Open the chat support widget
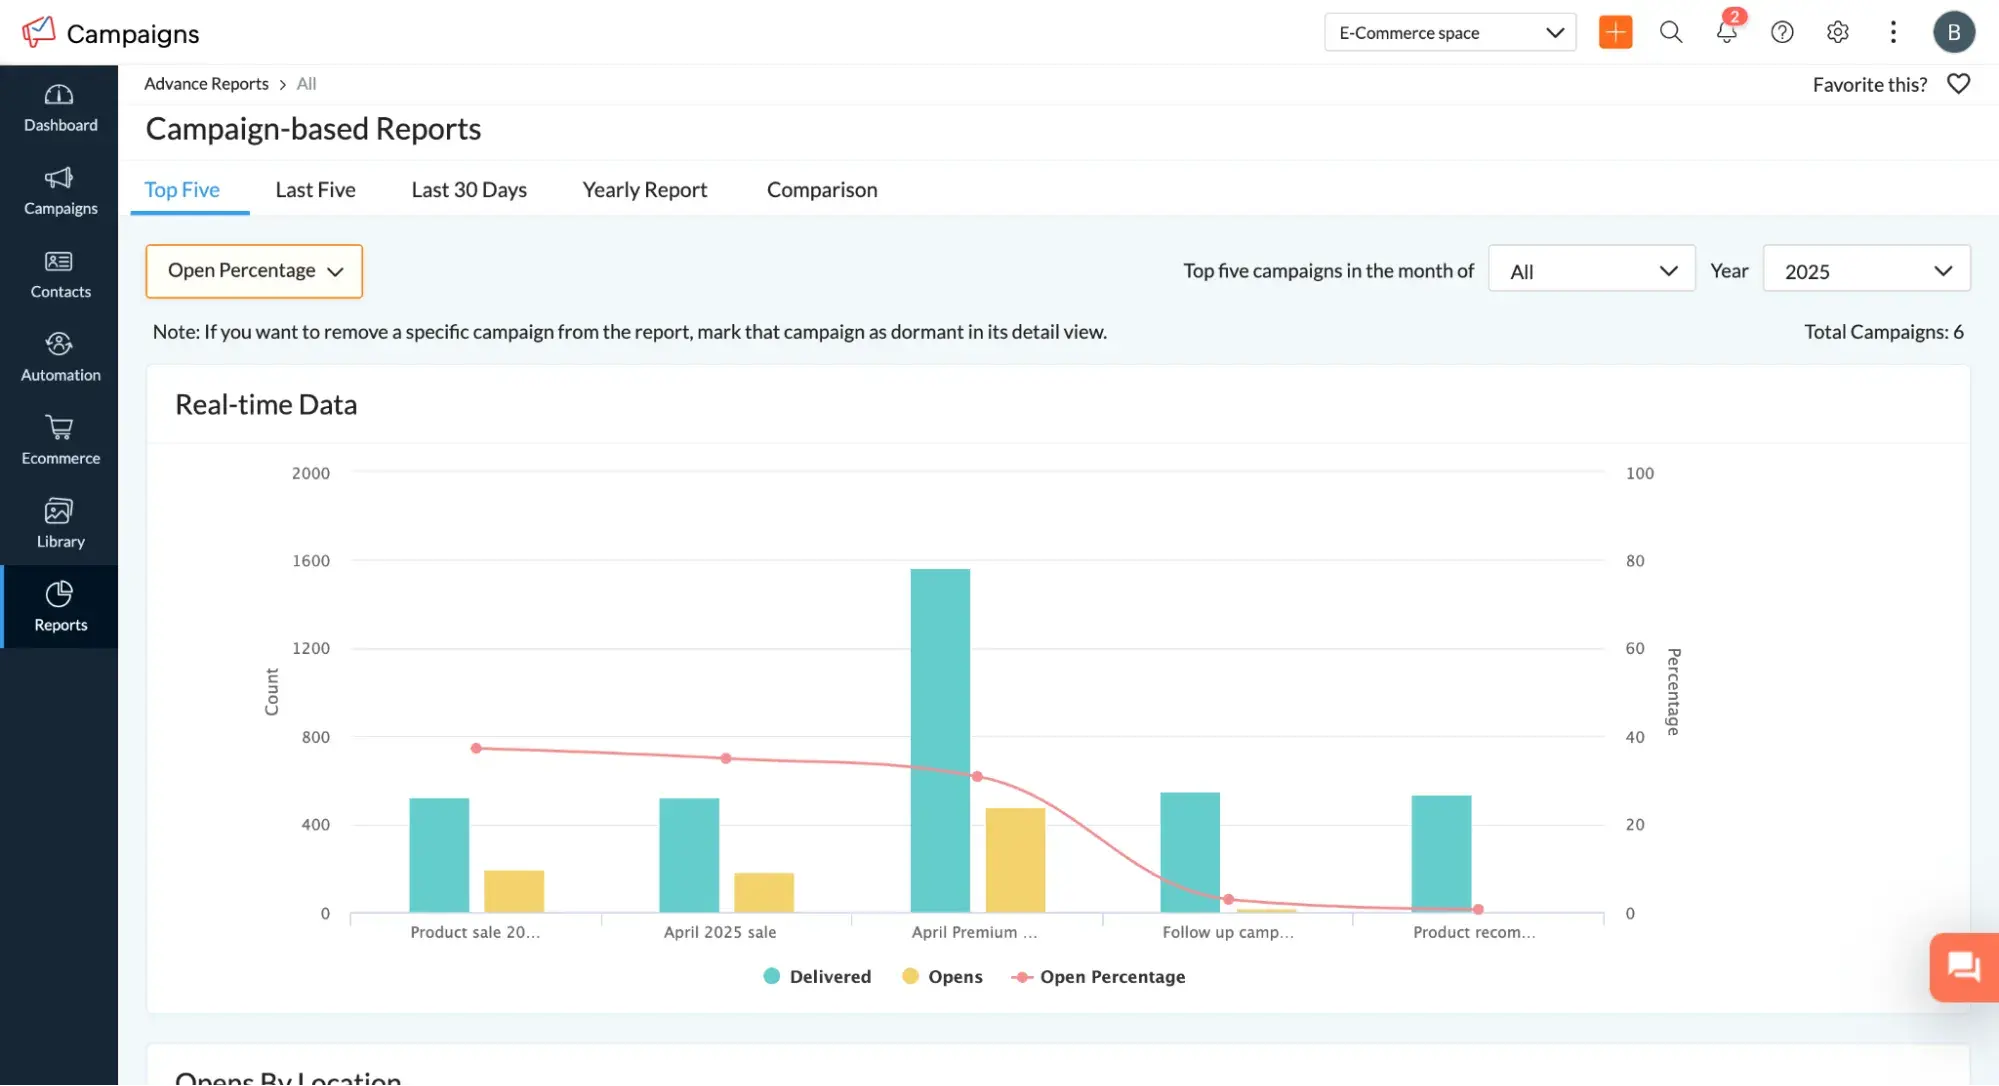This screenshot has height=1086, width=1999. tap(1962, 967)
